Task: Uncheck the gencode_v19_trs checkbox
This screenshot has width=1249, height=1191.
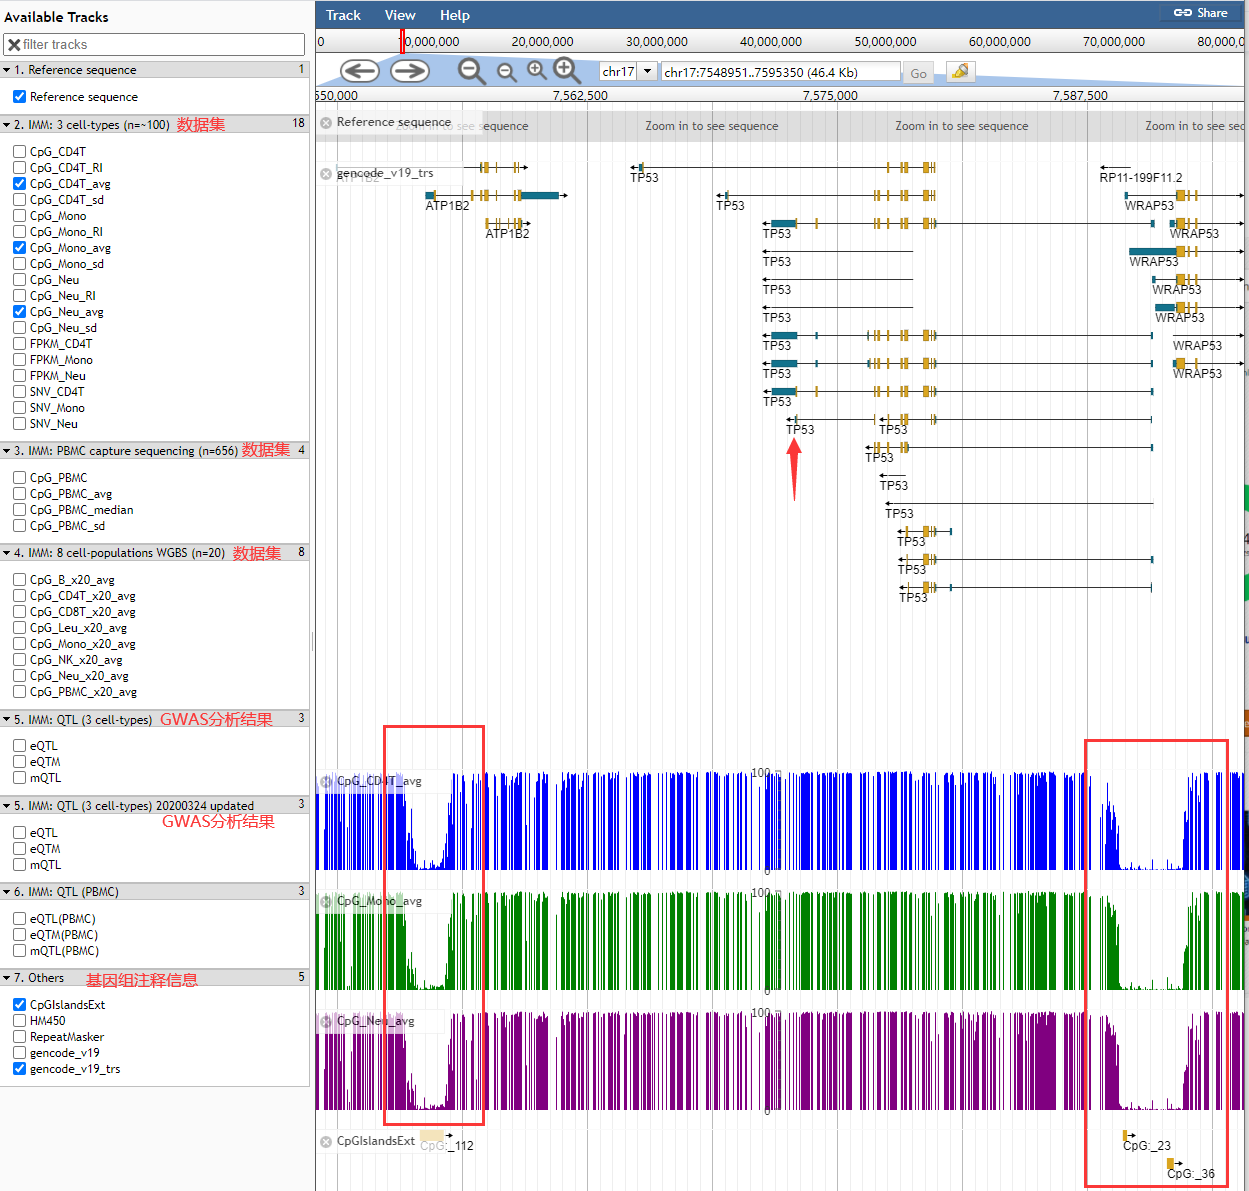Action: point(19,1069)
